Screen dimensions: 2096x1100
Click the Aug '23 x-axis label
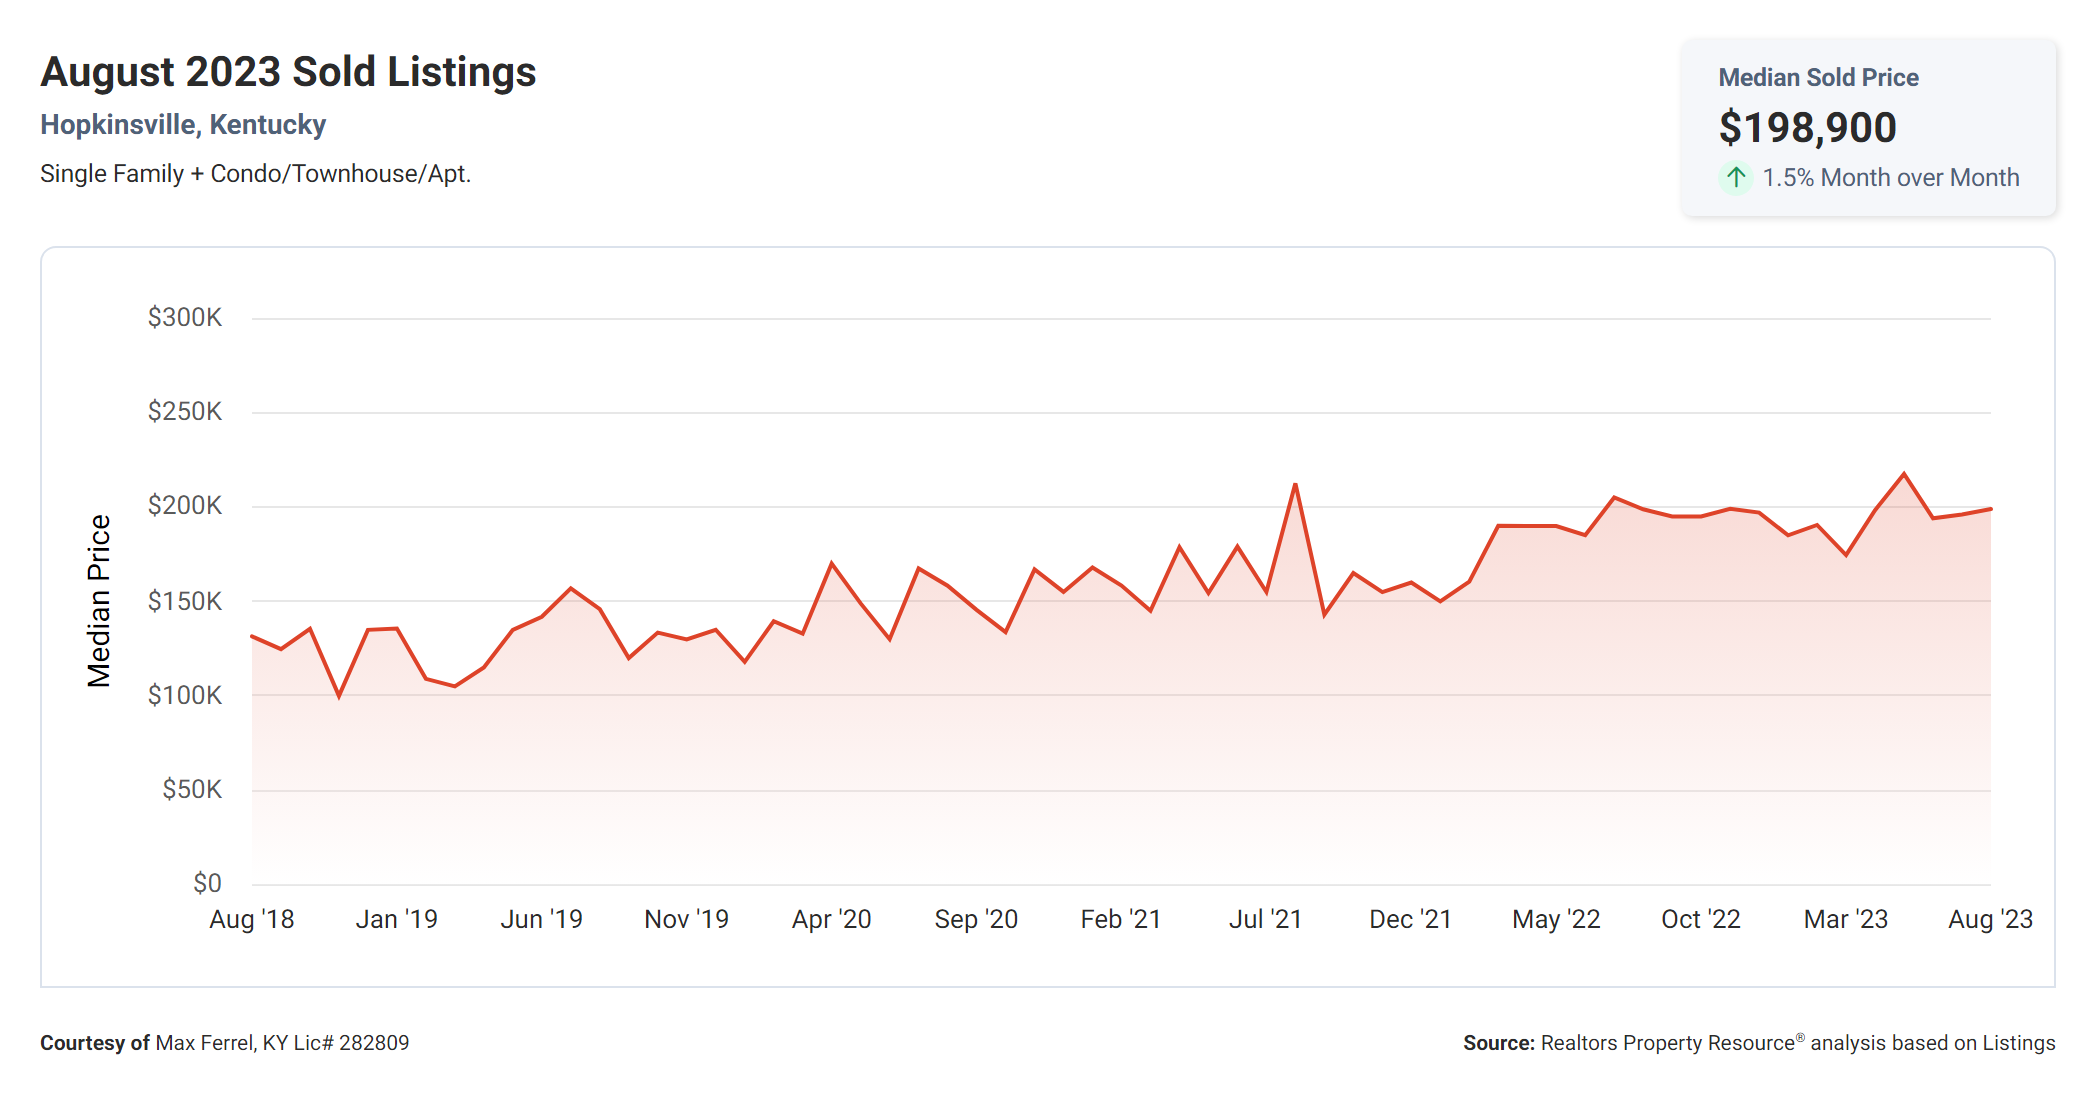pos(1991,919)
